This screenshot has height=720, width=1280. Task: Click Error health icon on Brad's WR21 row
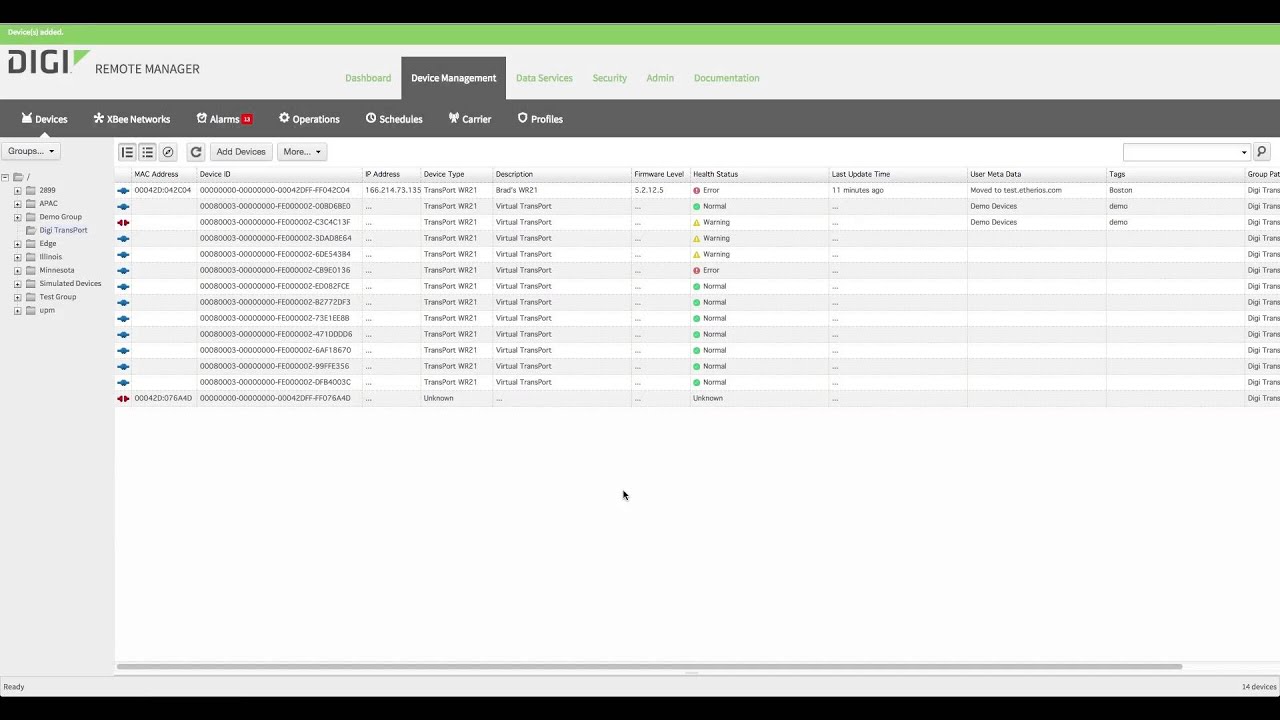(x=697, y=190)
